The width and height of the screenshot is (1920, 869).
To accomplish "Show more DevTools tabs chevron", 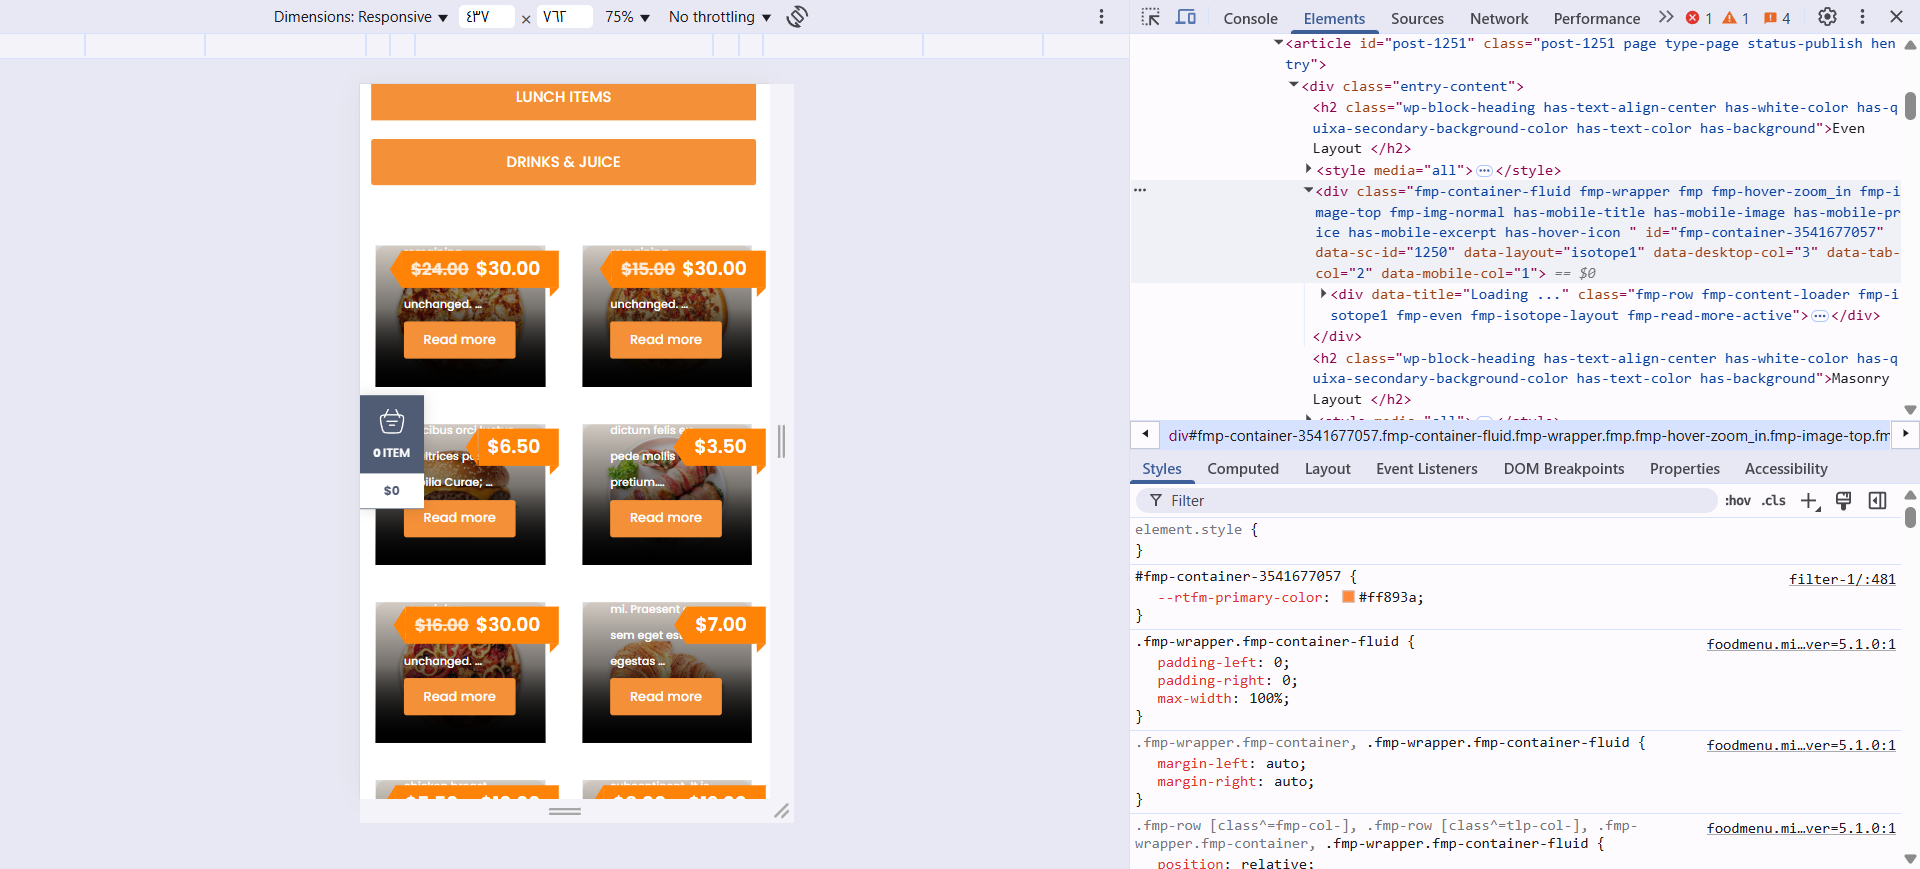I will [1665, 17].
